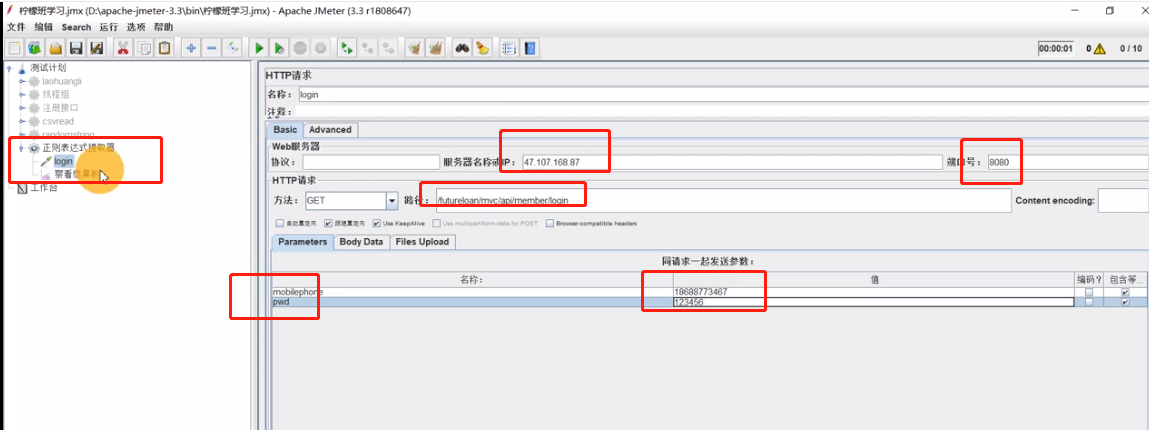Tick the 编码 checkbox in mobilephone row
Screen dimensions: 1149x430
1089,292
